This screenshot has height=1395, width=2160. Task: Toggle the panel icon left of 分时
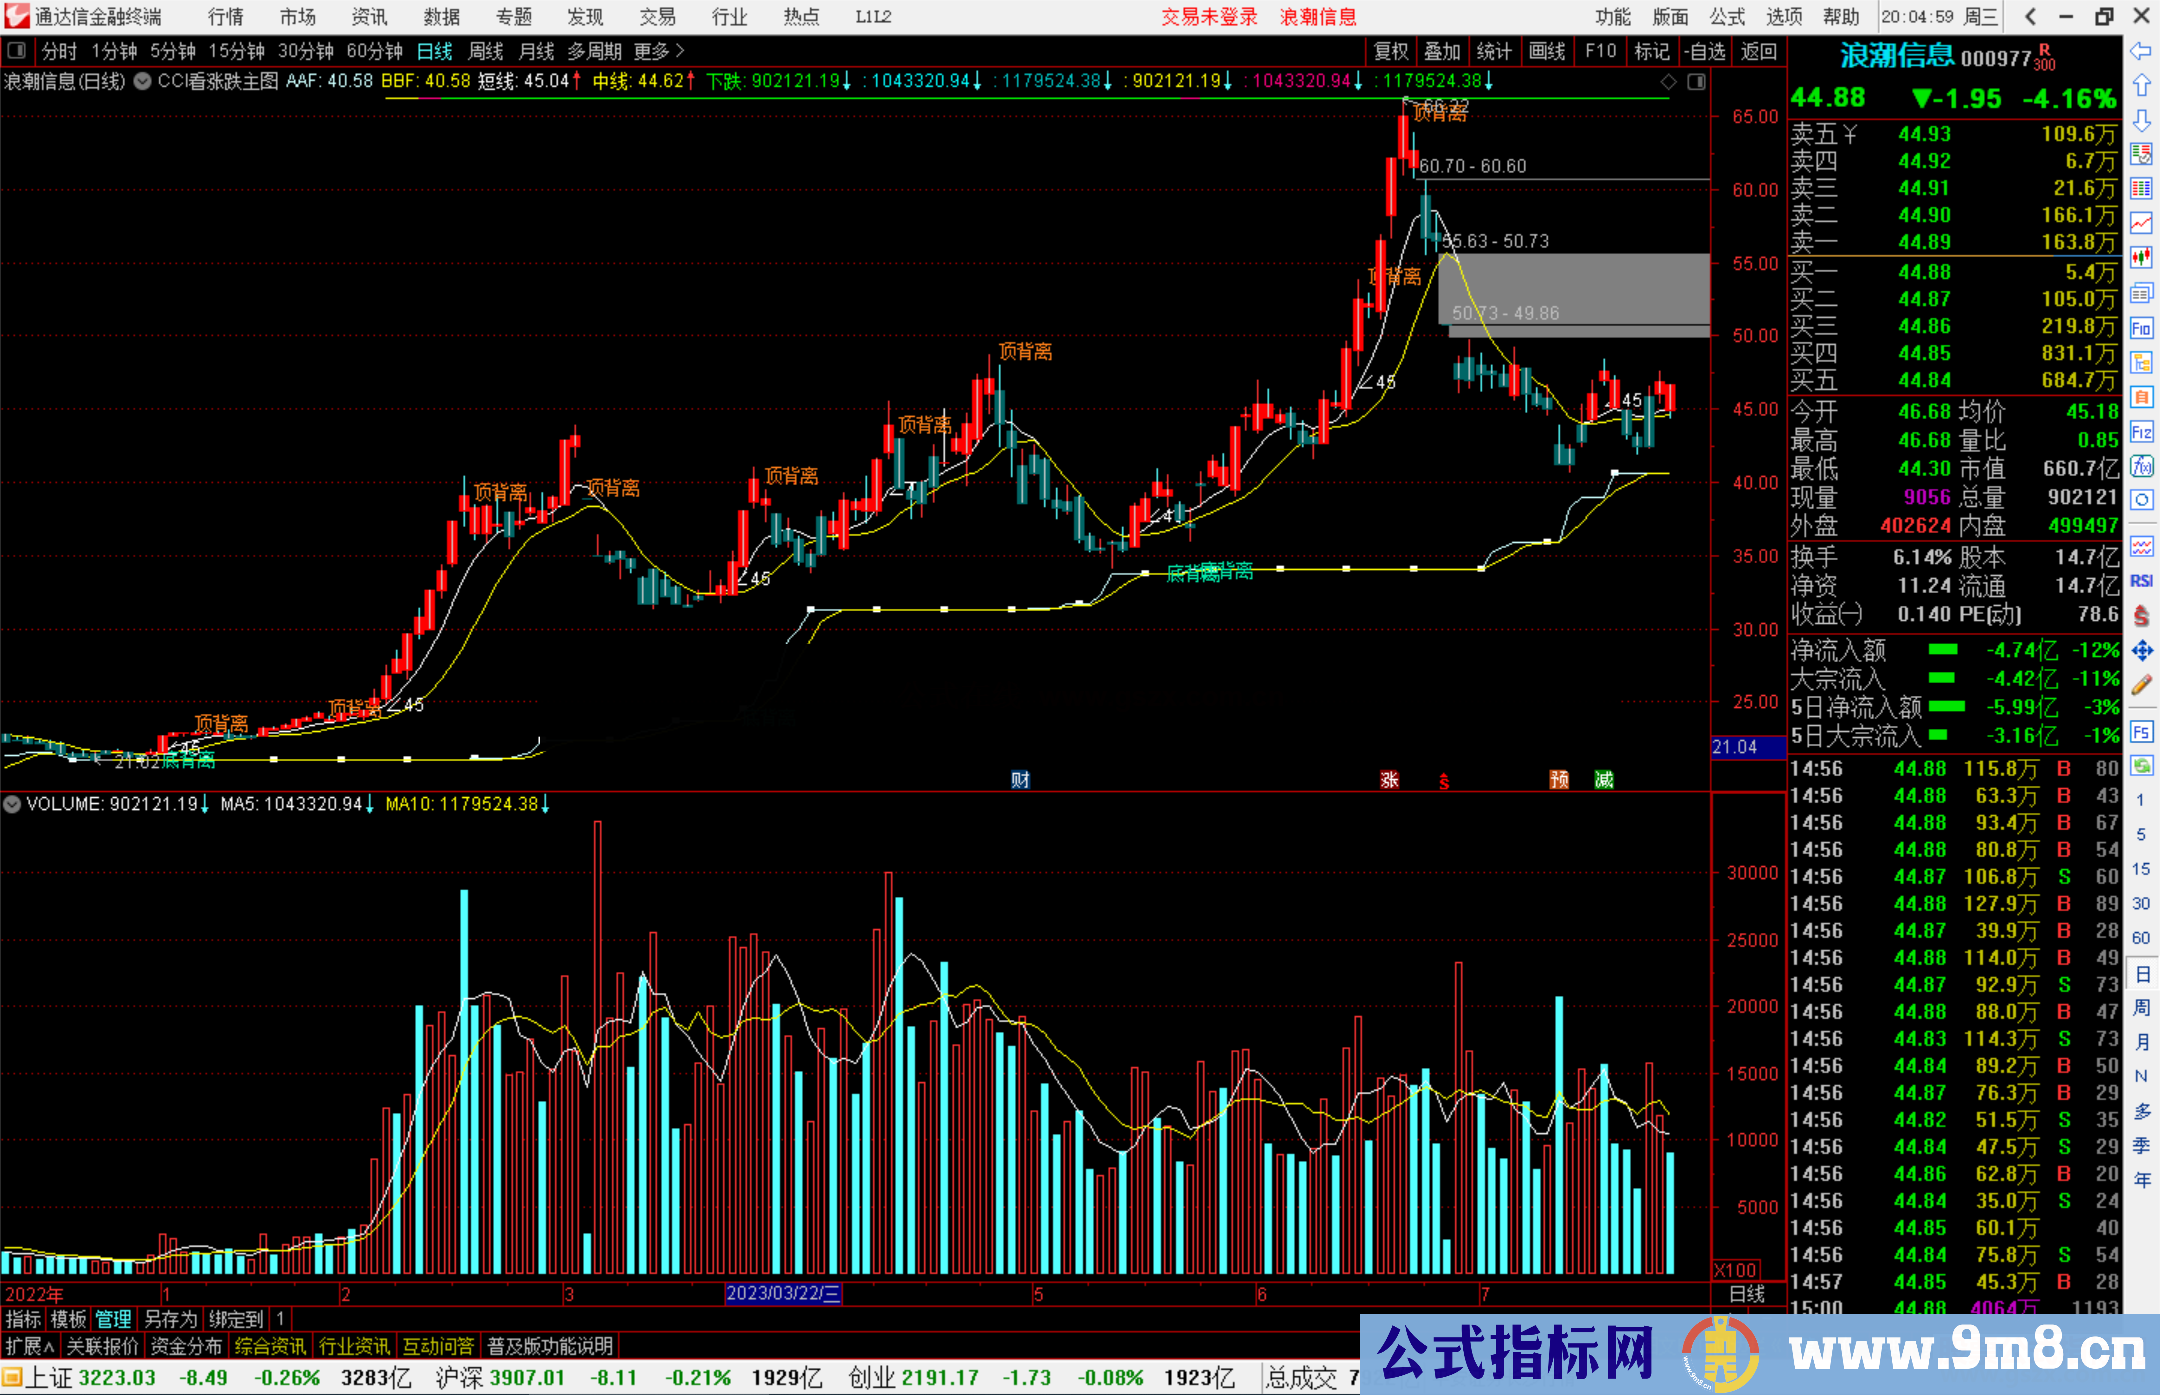click(17, 51)
